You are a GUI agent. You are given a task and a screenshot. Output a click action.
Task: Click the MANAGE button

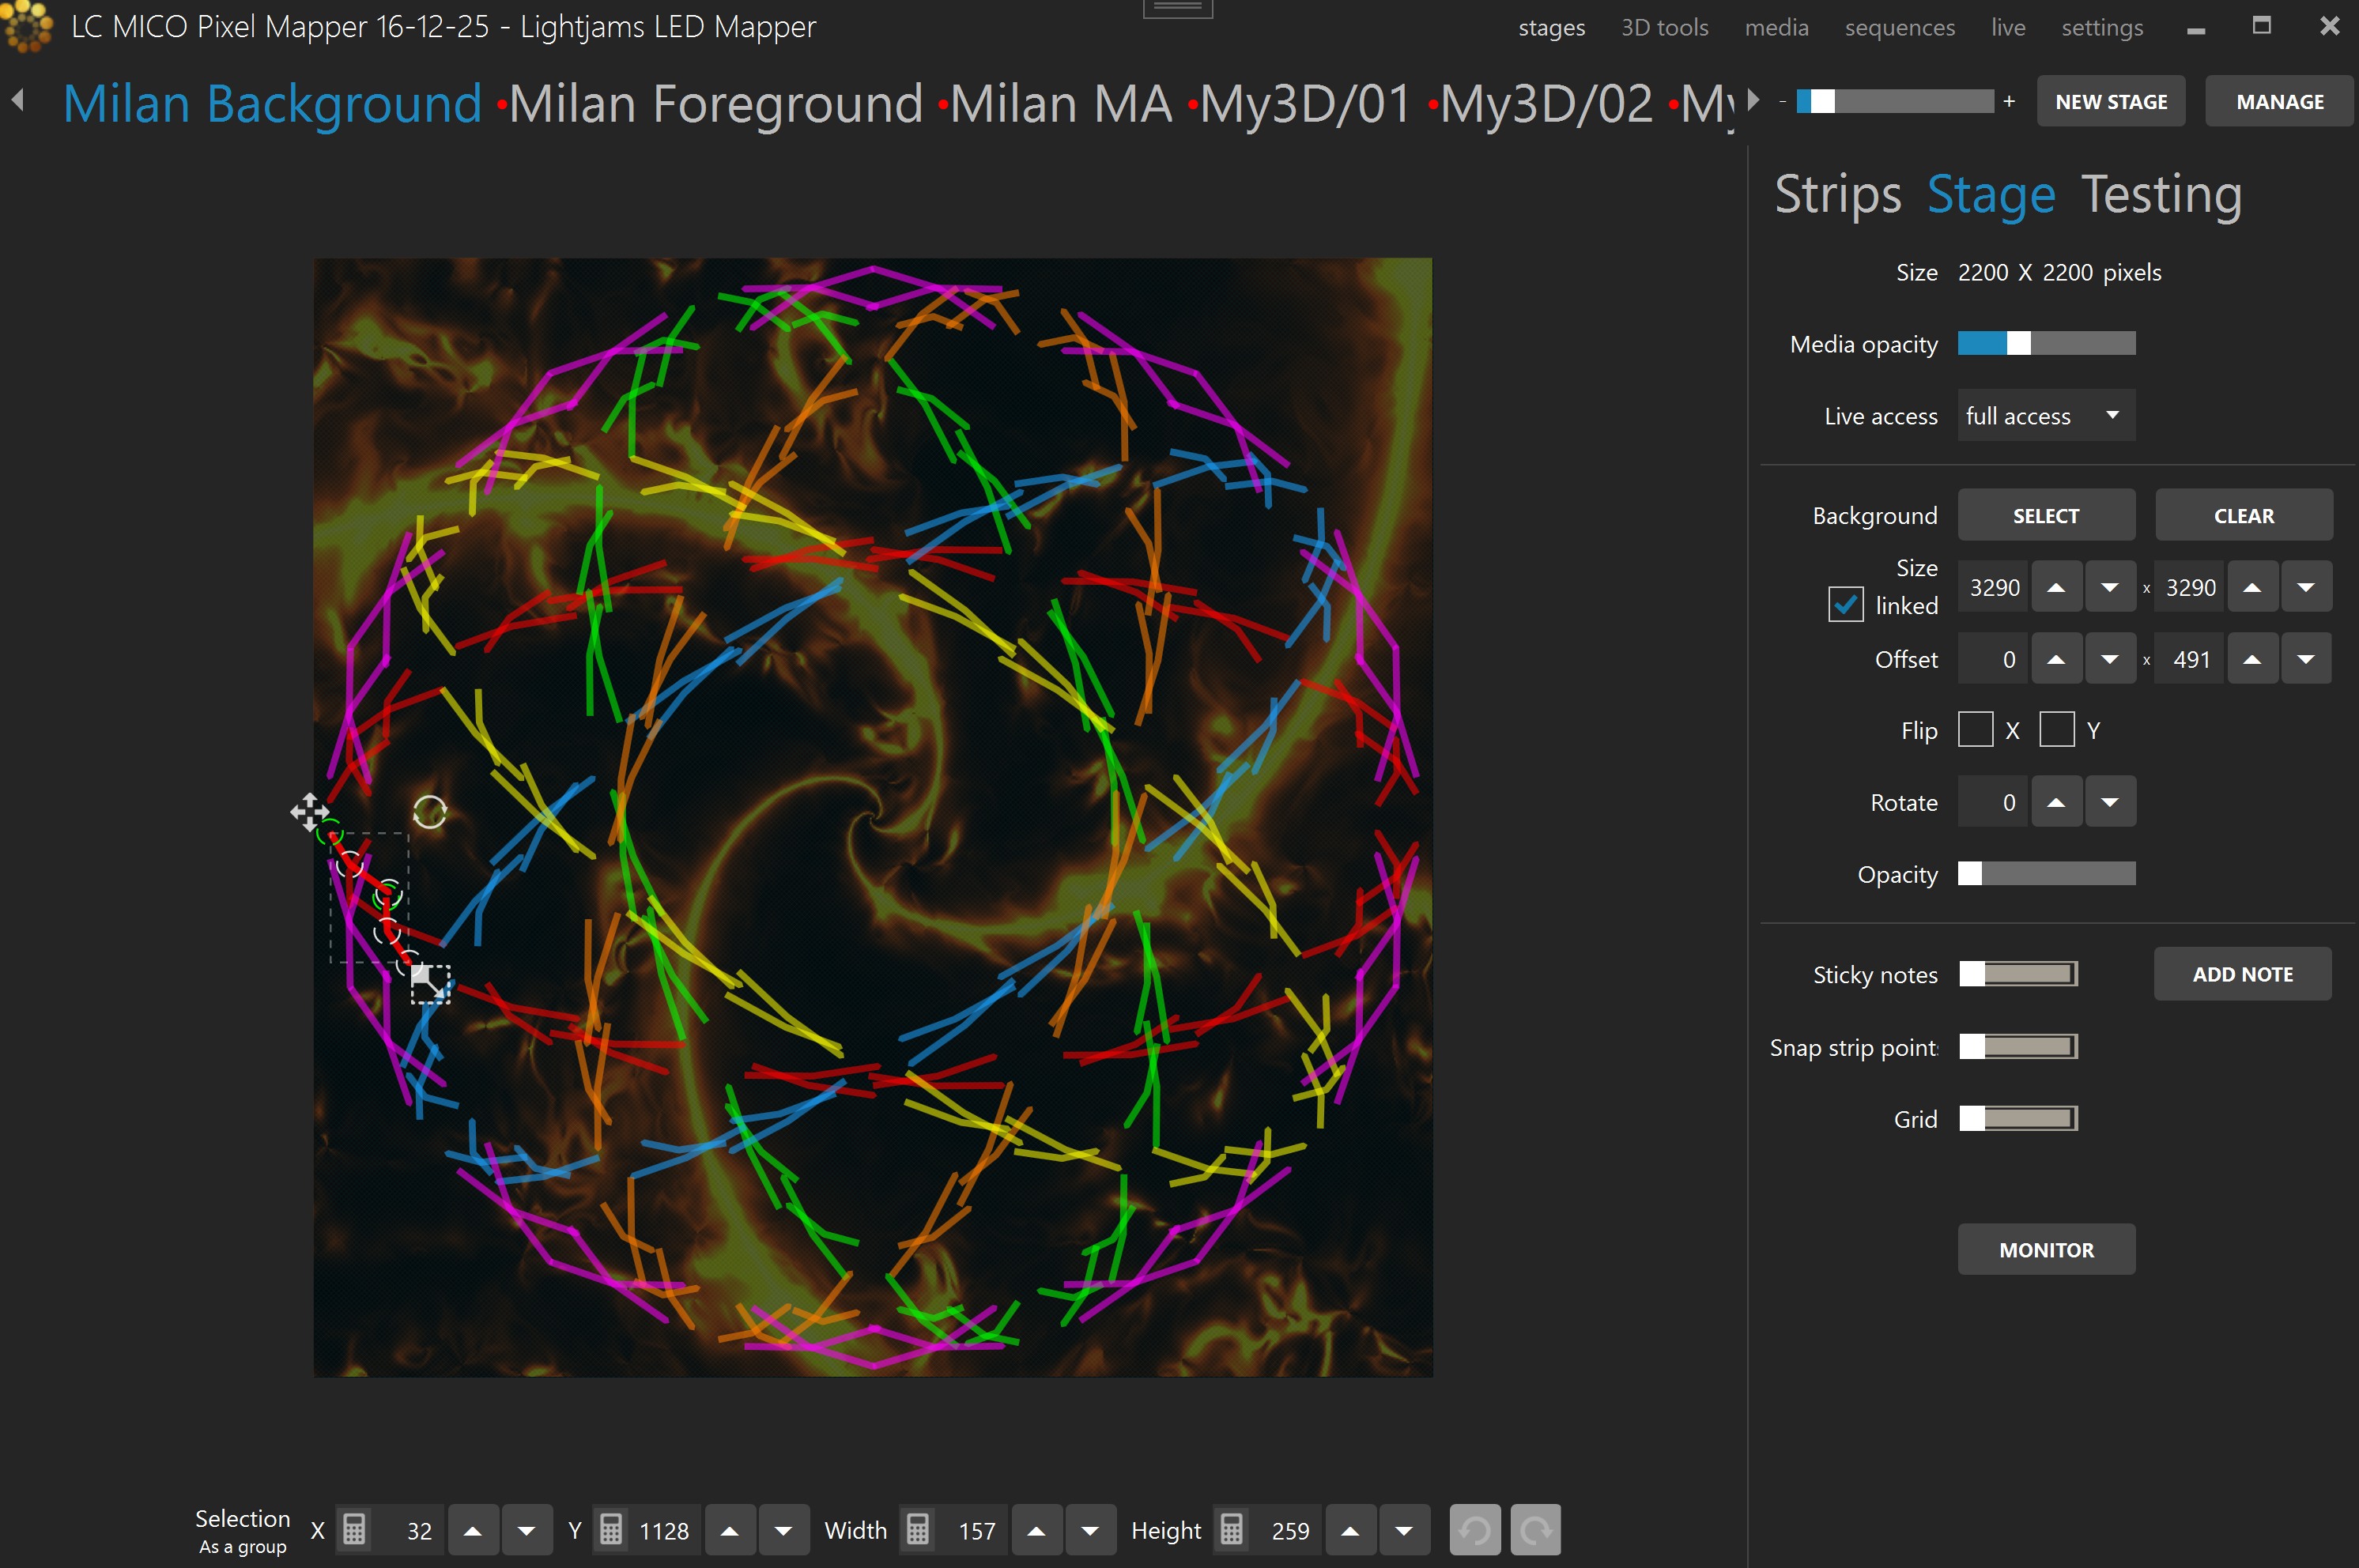point(2280,101)
